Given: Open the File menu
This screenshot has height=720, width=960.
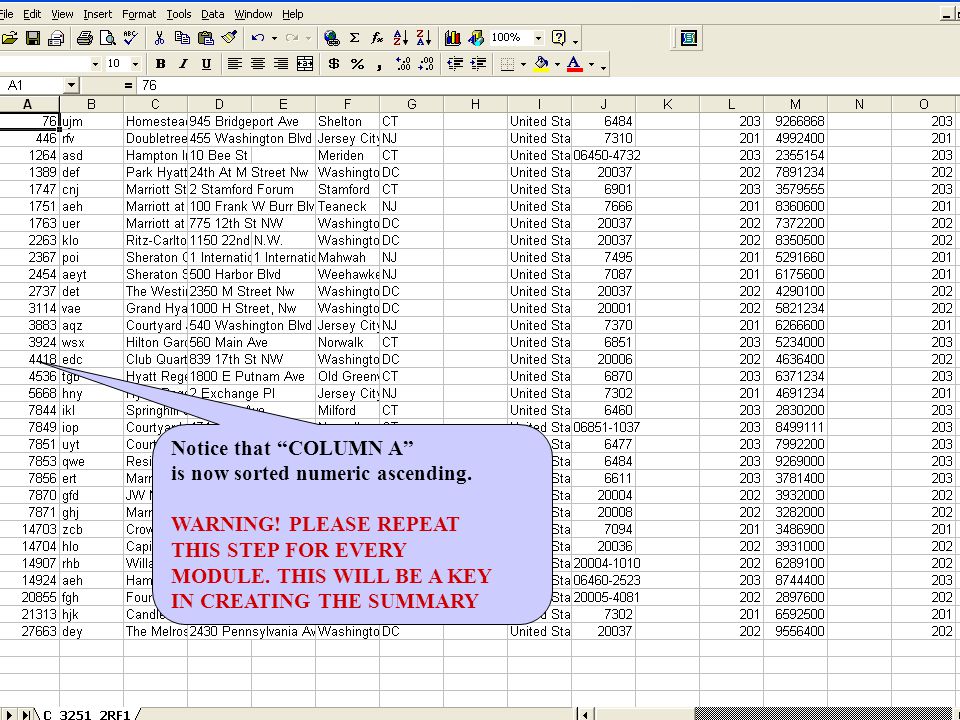Looking at the screenshot, I should 6,14.
